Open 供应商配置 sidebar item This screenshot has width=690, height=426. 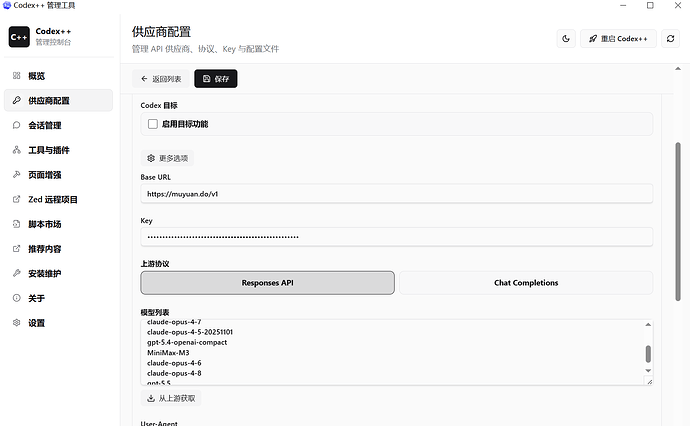pyautogui.click(x=58, y=100)
